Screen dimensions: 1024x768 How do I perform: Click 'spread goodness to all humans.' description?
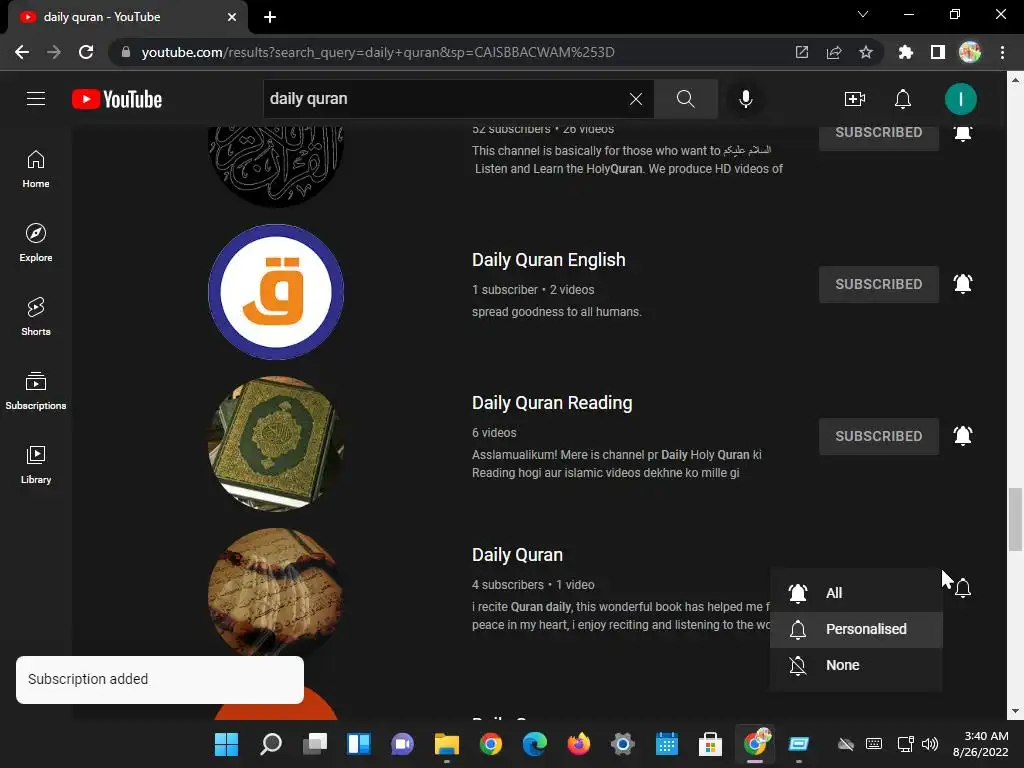pos(556,312)
